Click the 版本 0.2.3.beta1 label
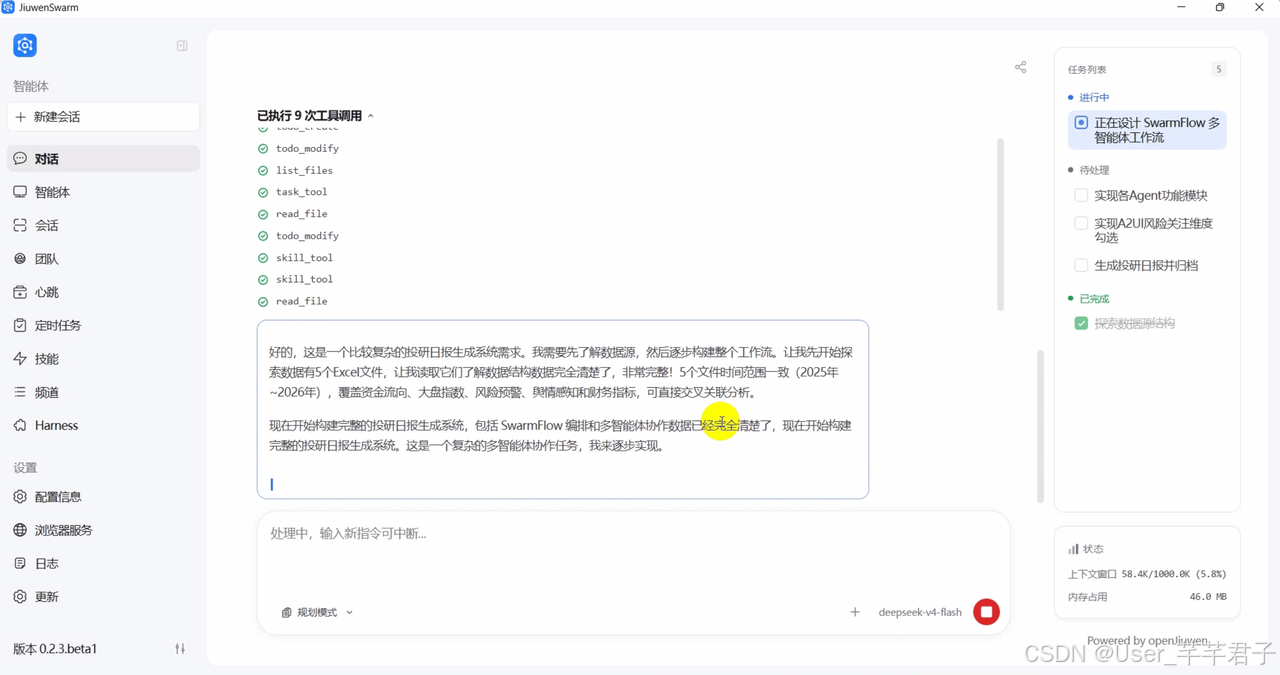Screen dimensions: 1280x675 click(x=55, y=649)
